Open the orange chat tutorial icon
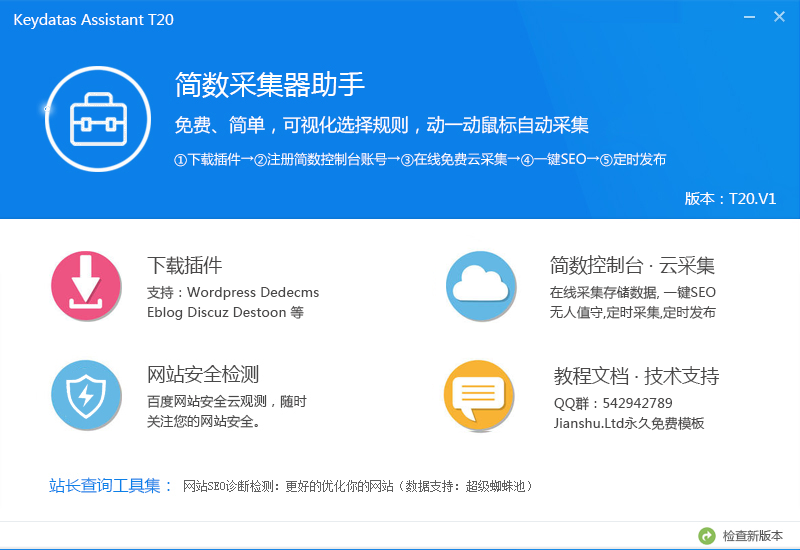The image size is (800, 550). (x=478, y=395)
